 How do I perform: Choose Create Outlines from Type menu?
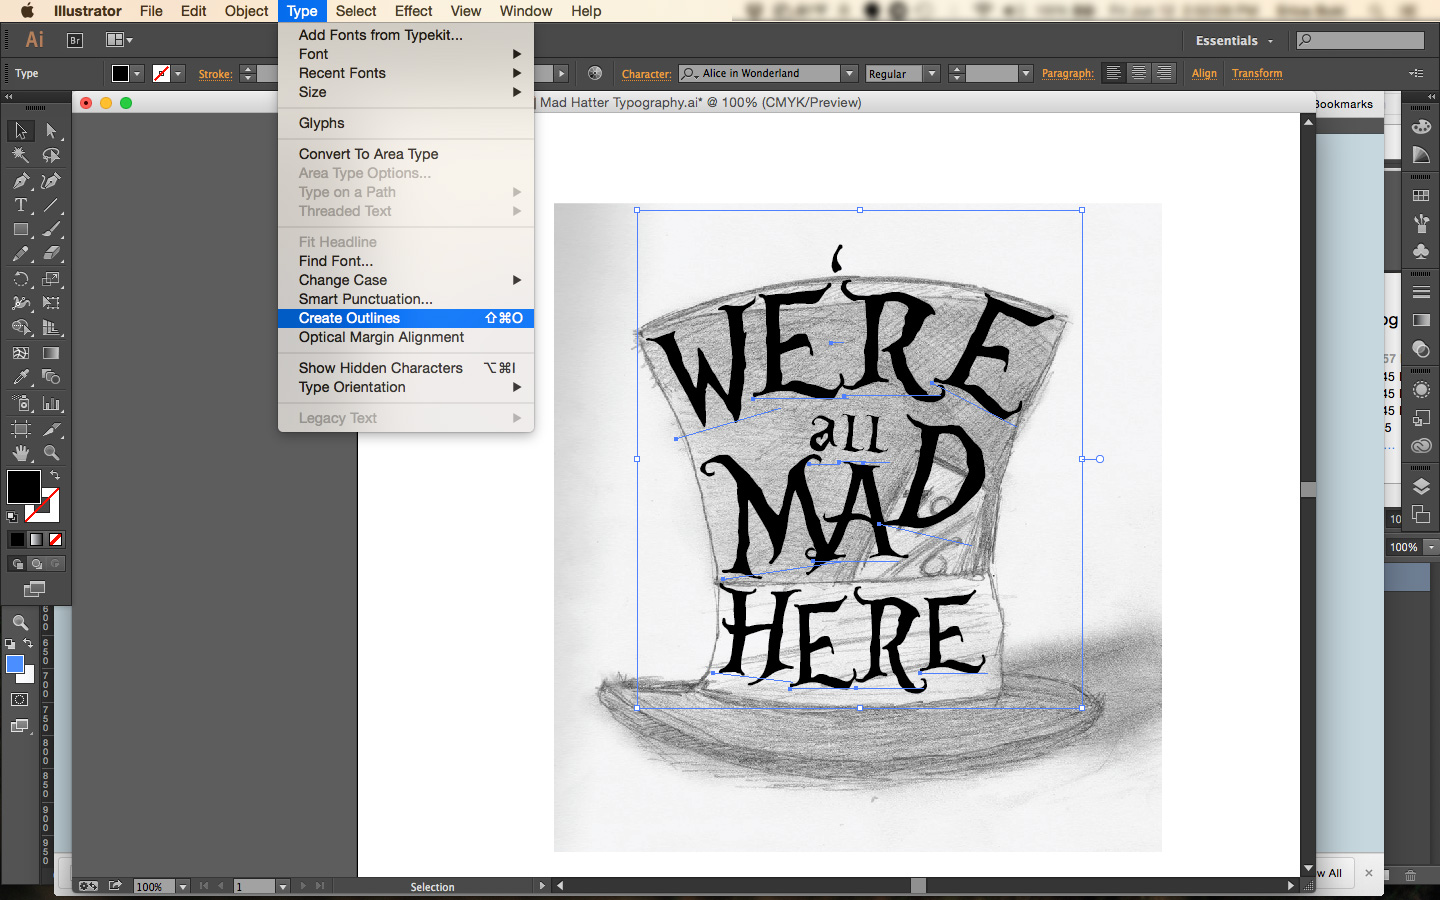406,318
